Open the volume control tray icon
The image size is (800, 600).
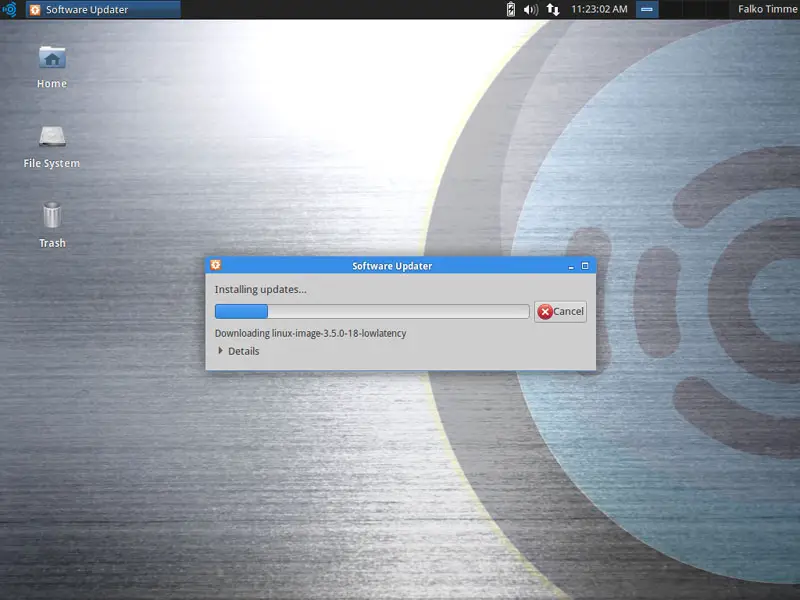click(x=531, y=9)
